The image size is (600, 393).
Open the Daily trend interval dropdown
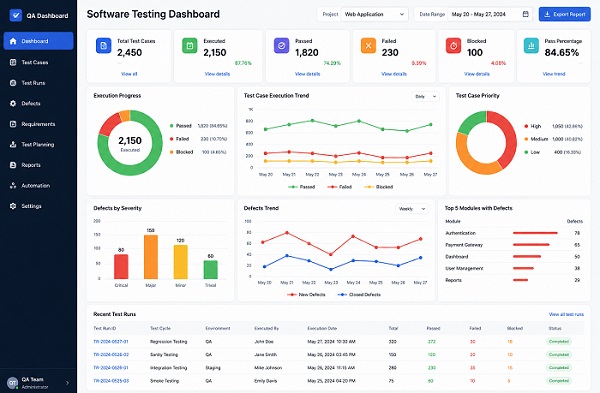426,96
